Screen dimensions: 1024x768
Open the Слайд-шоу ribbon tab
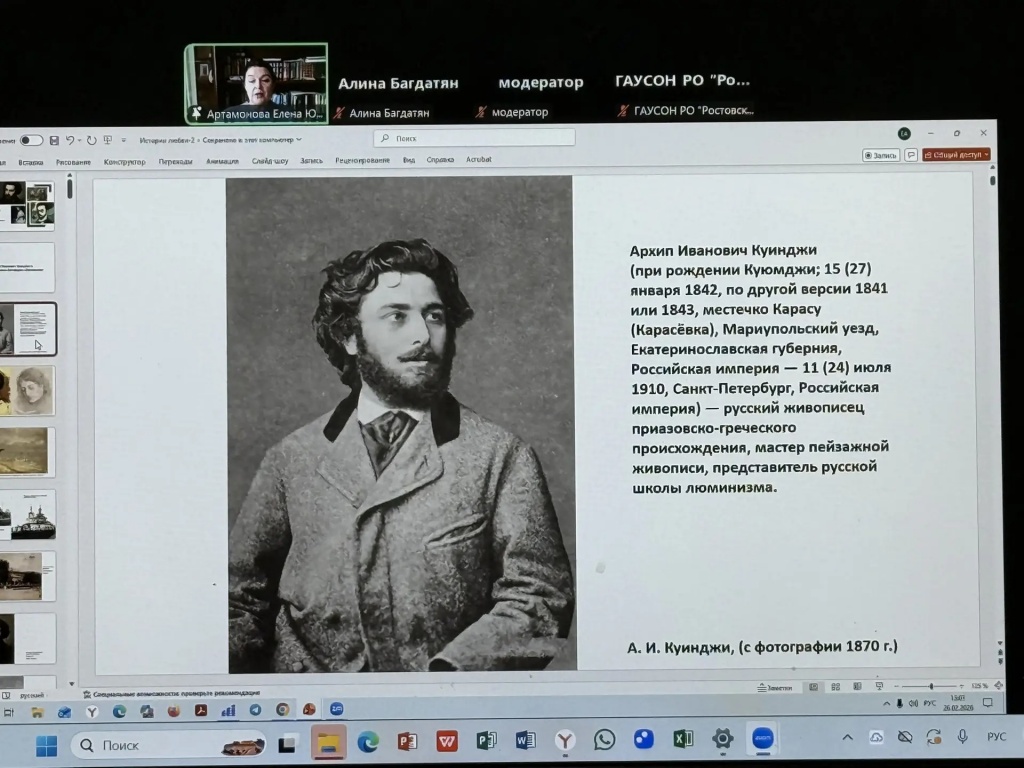coord(269,160)
